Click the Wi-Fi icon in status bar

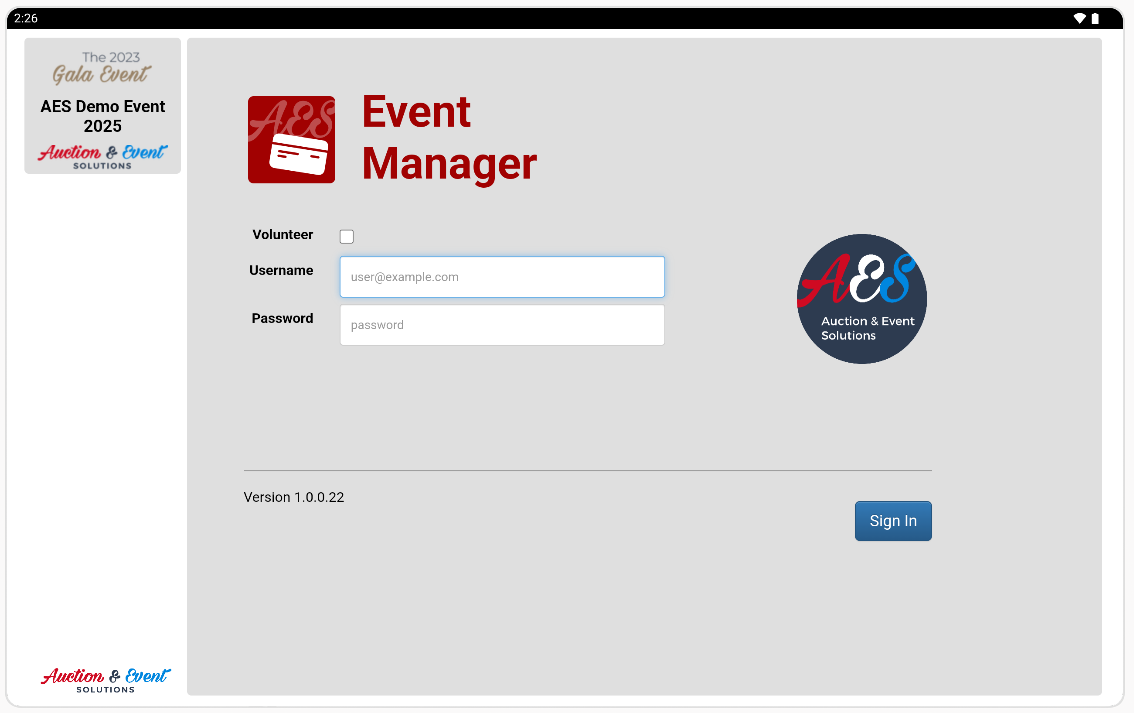pos(1079,18)
